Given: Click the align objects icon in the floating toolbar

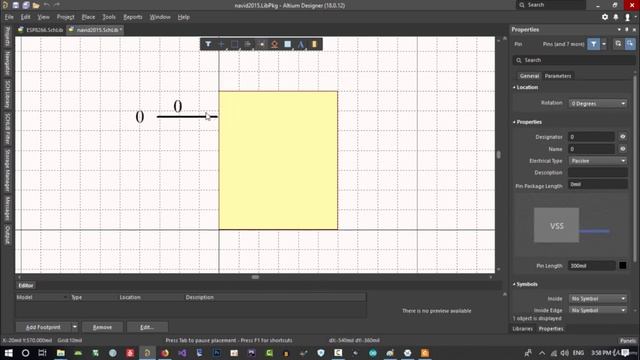Looking at the screenshot, I should (x=247, y=44).
